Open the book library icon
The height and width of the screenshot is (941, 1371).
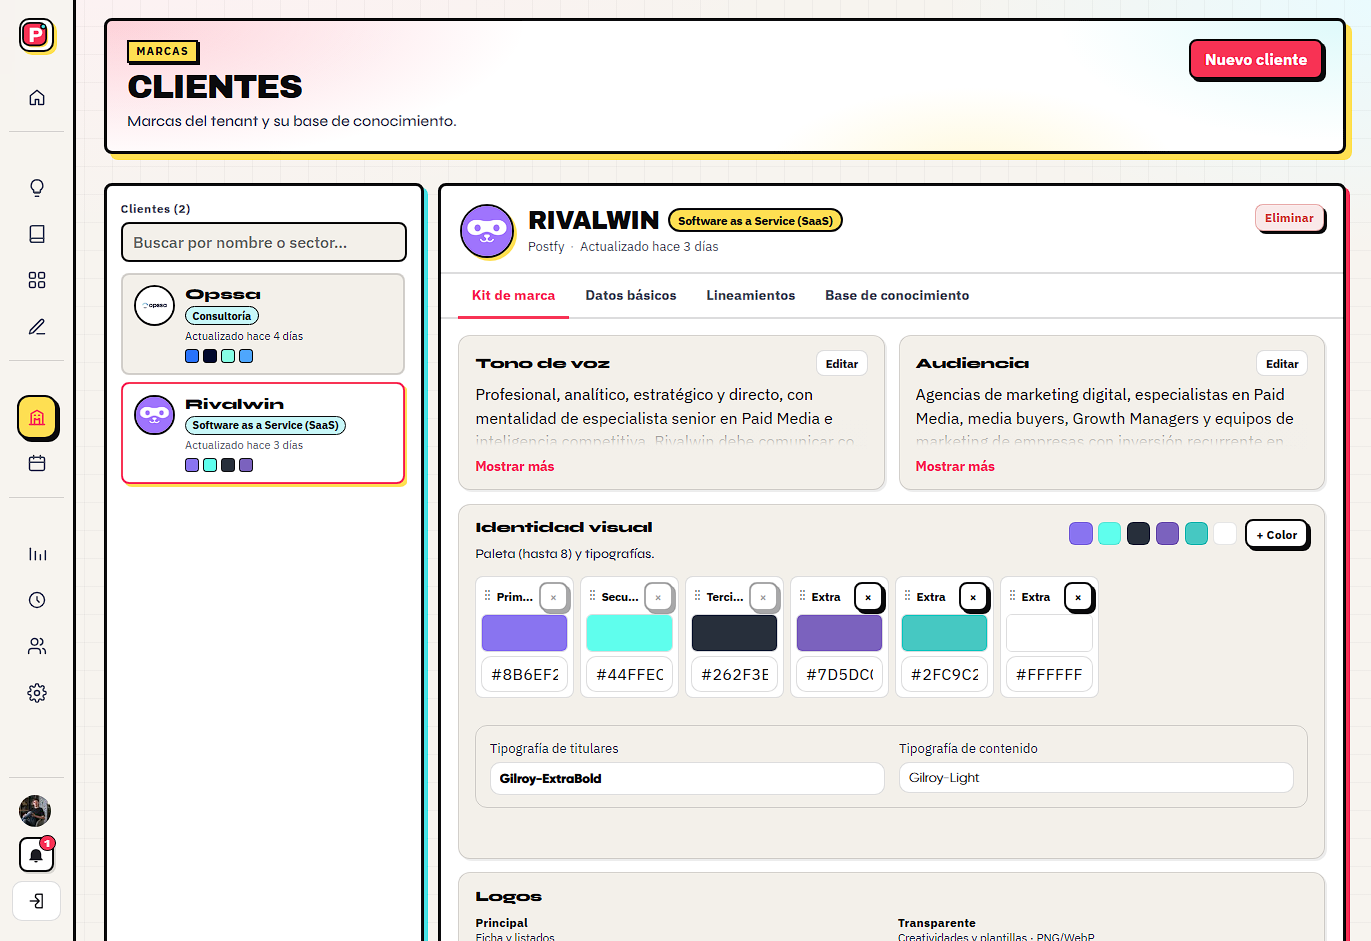[37, 234]
